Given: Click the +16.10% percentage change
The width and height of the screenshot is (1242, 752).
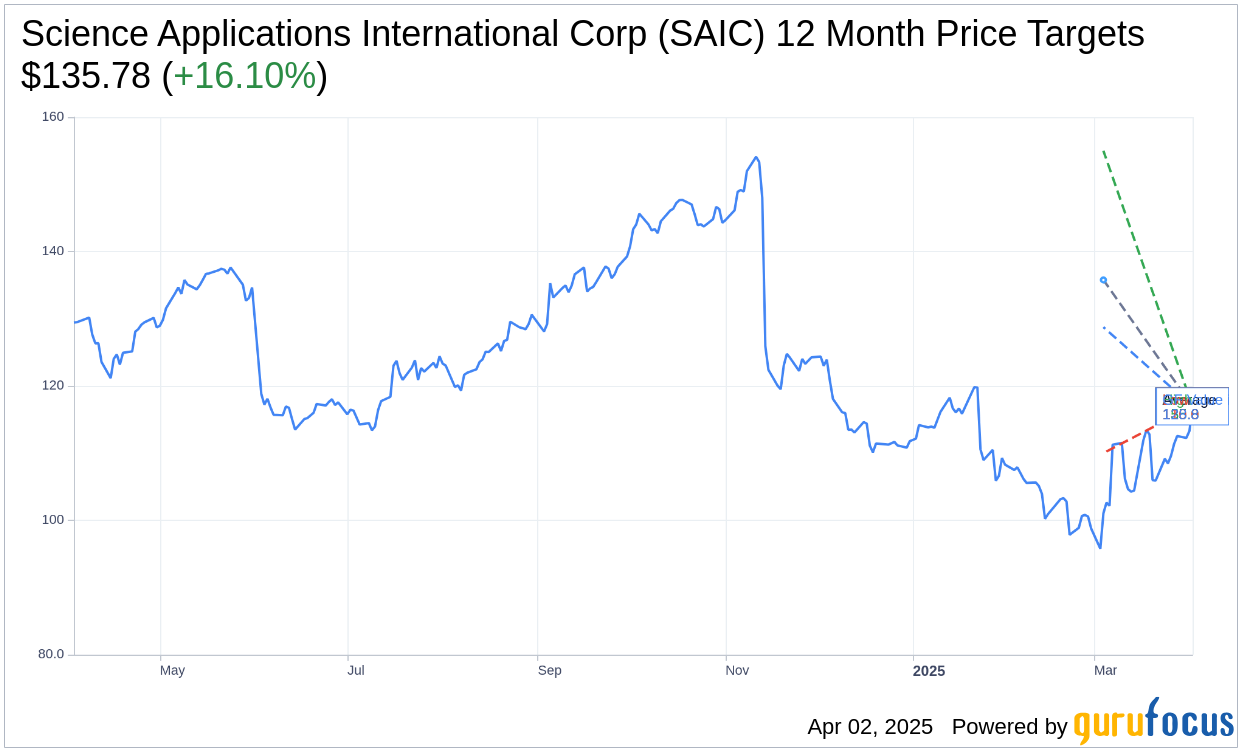Looking at the screenshot, I should [x=245, y=76].
